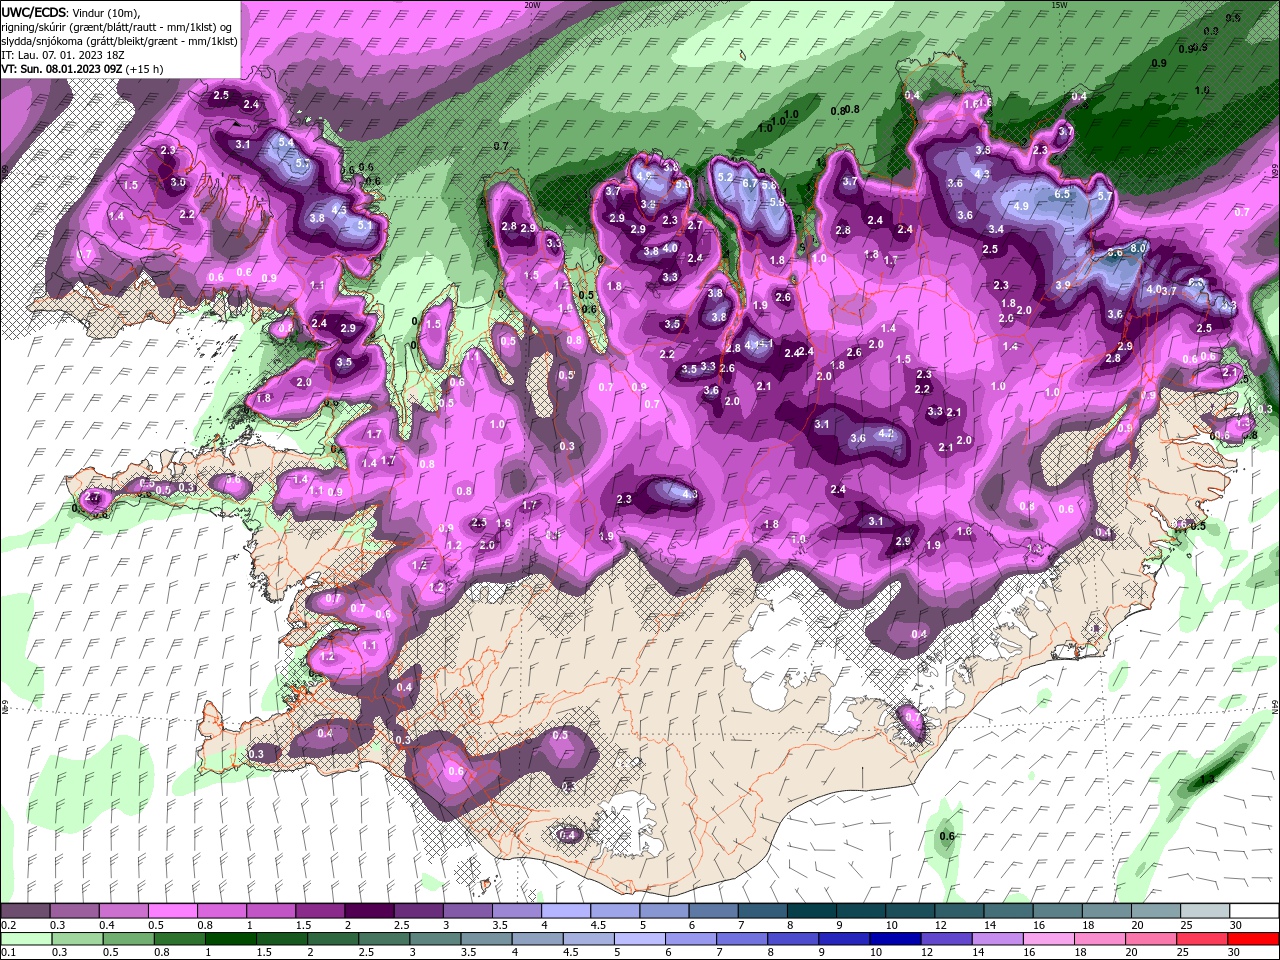This screenshot has width=1280, height=960.
Task: Pick the darkest green lower swatch between 1 and 1.5
Action: coord(230,939)
